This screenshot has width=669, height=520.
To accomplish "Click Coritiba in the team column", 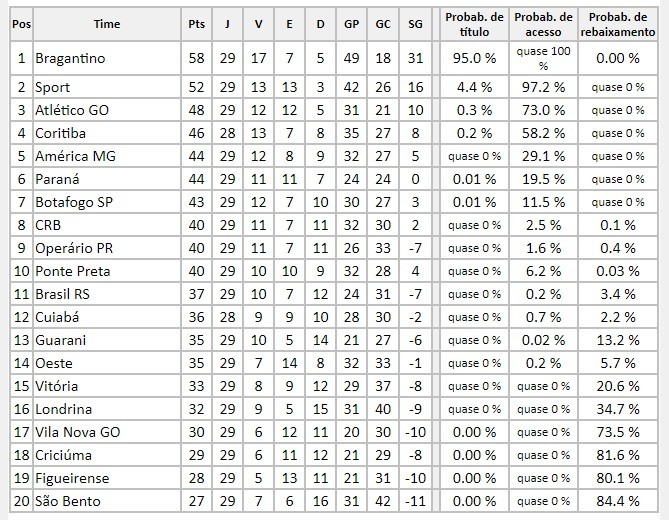I will (60, 134).
